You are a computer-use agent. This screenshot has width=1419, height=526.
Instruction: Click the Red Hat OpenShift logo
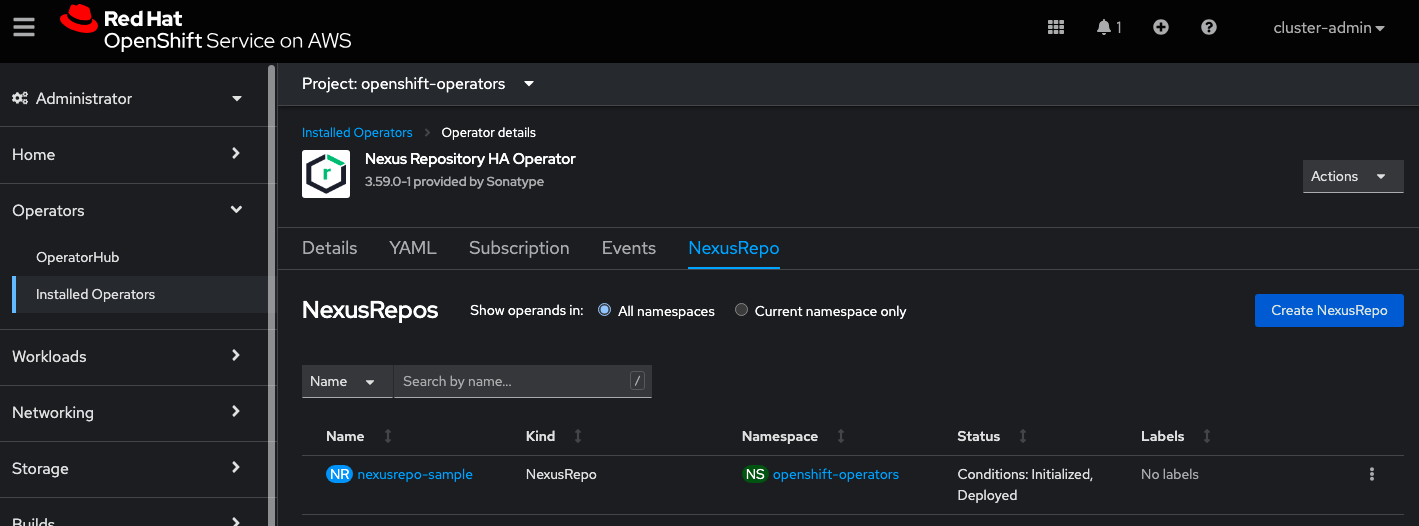(x=205, y=30)
